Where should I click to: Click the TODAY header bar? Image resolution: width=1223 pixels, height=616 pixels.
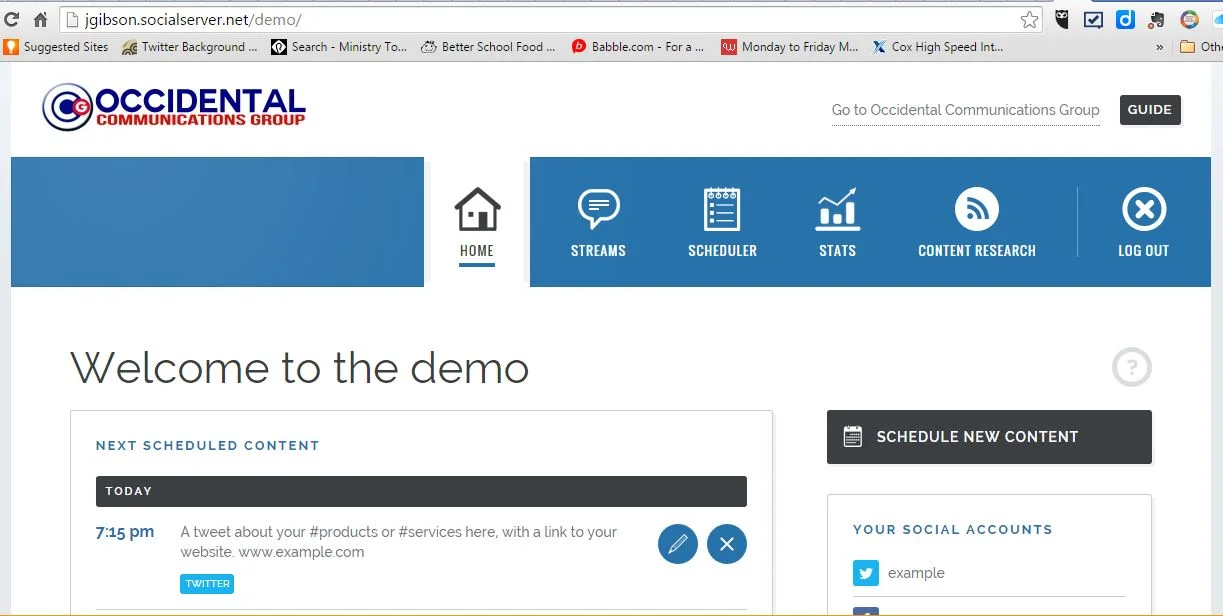click(421, 491)
